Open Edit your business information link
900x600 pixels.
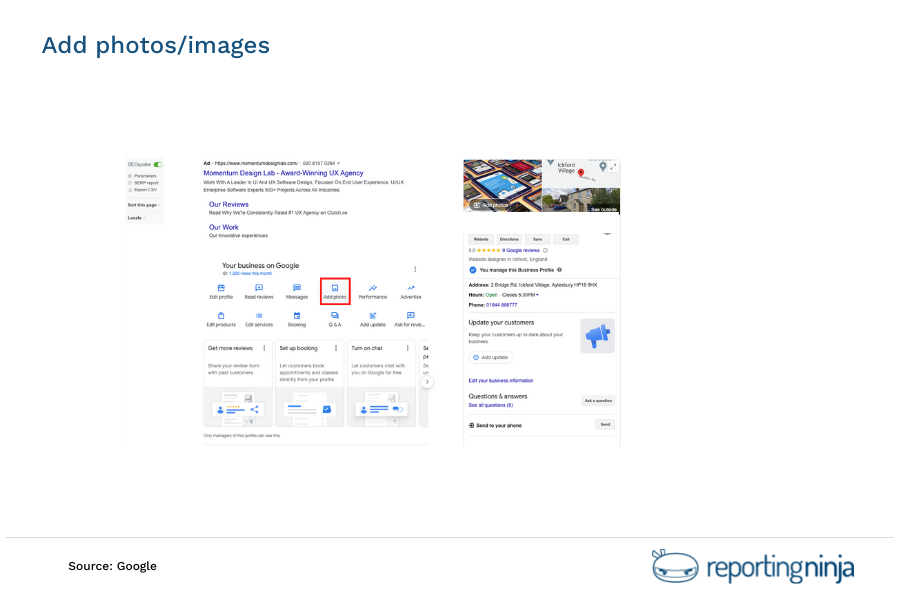coord(501,381)
